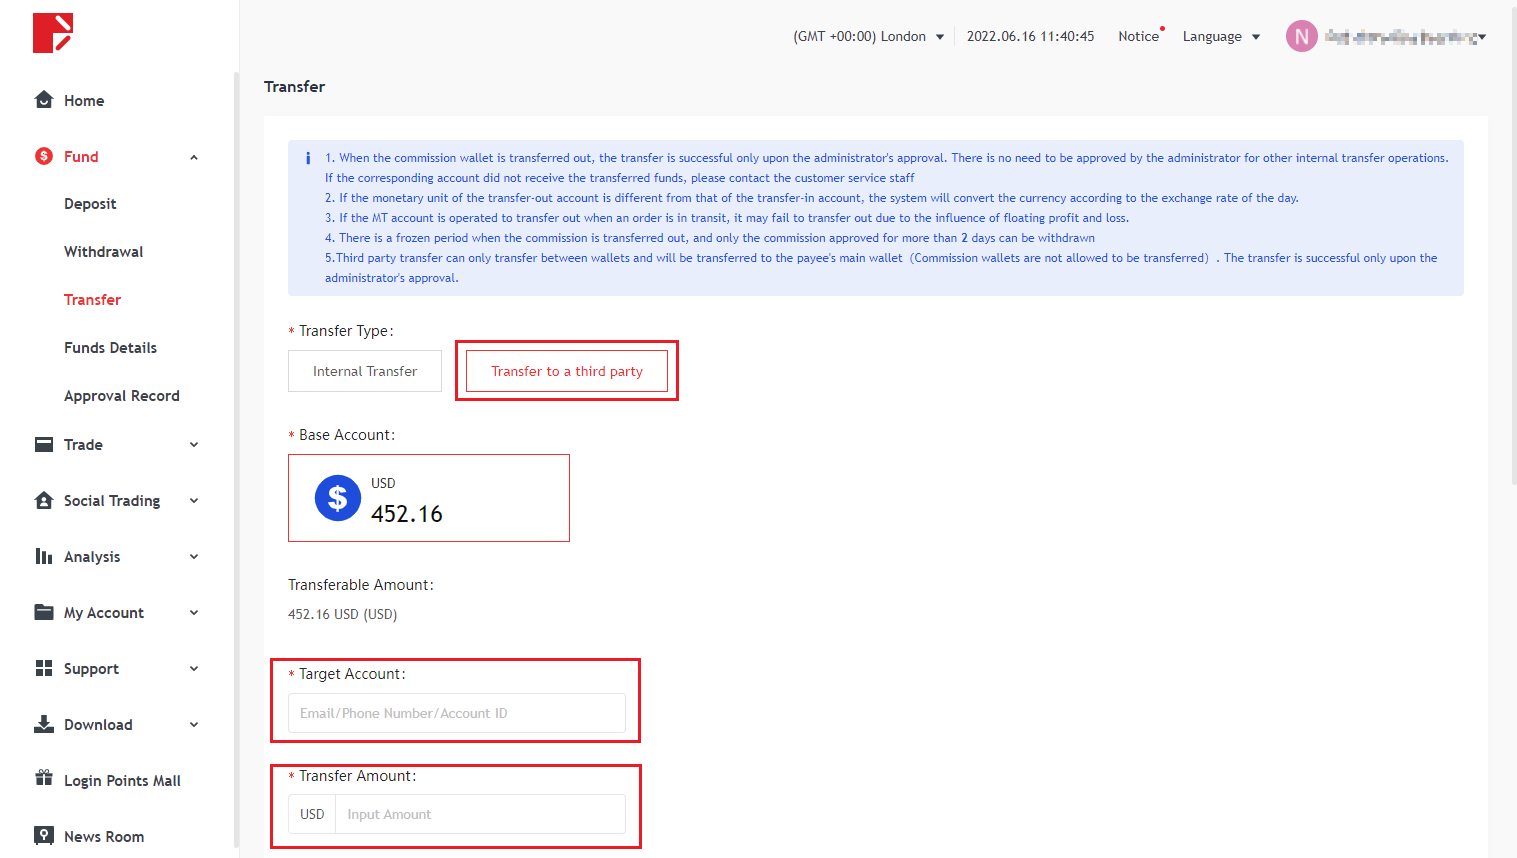Open the Language dropdown
The width and height of the screenshot is (1517, 858).
click(x=1221, y=37)
